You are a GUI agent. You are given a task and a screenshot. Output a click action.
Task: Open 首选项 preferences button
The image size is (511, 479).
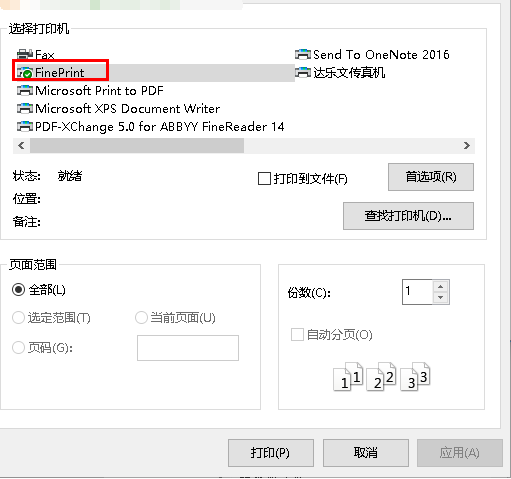pyautogui.click(x=431, y=177)
